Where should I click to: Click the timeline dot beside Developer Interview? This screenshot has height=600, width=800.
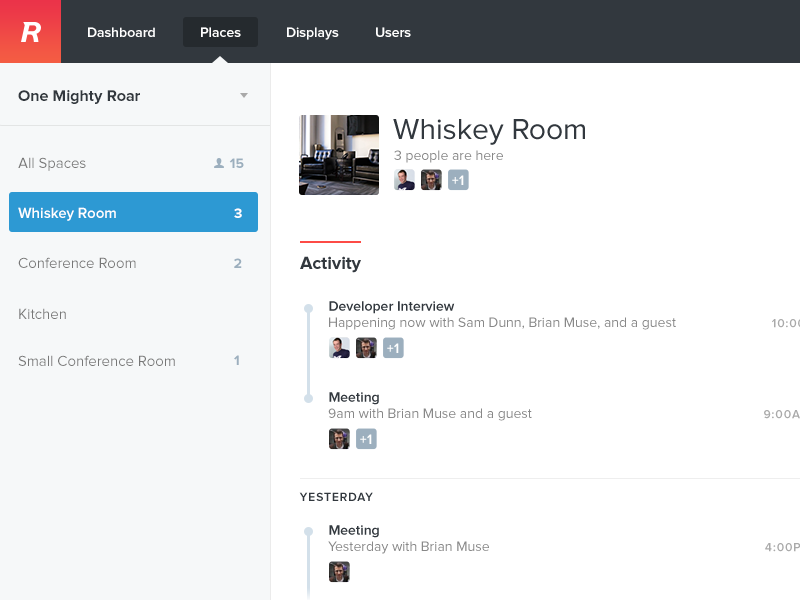point(308,308)
